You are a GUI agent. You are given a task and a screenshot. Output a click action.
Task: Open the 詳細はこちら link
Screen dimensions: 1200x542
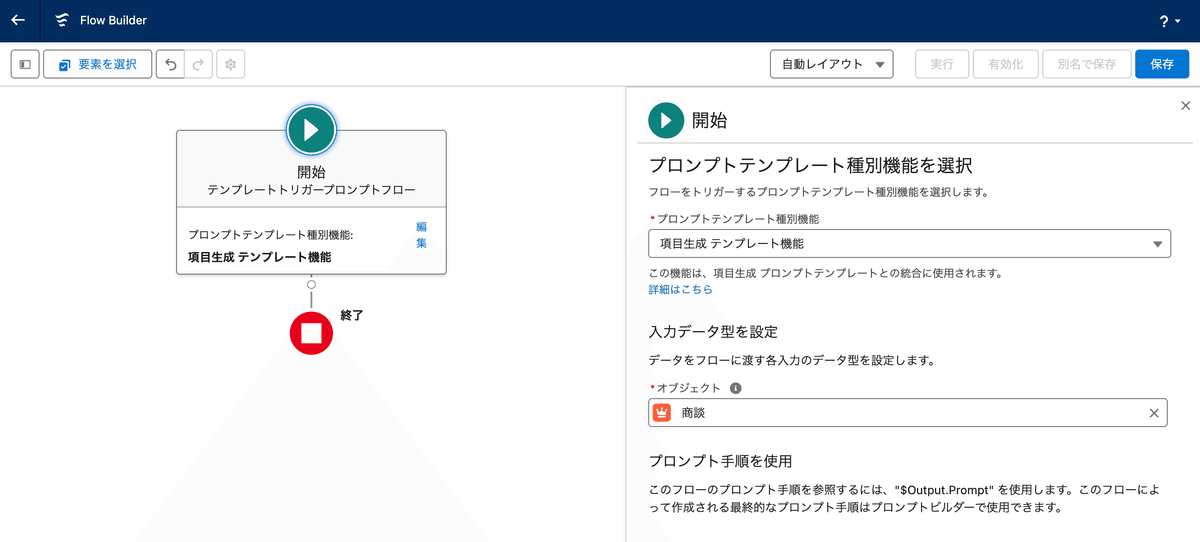681,289
